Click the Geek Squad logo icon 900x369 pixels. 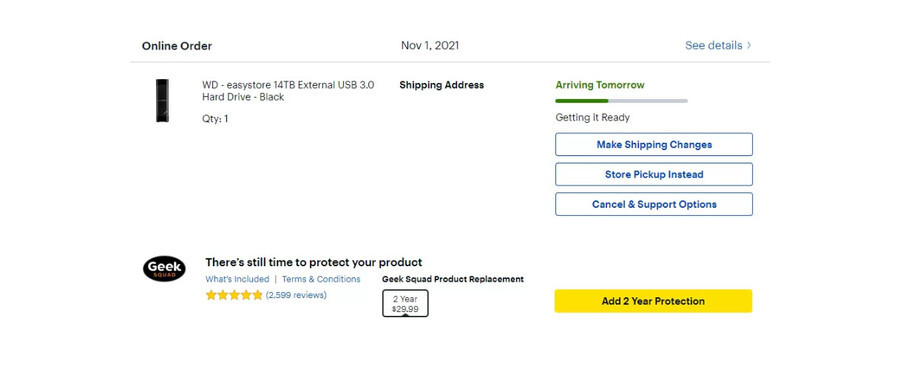click(x=164, y=269)
